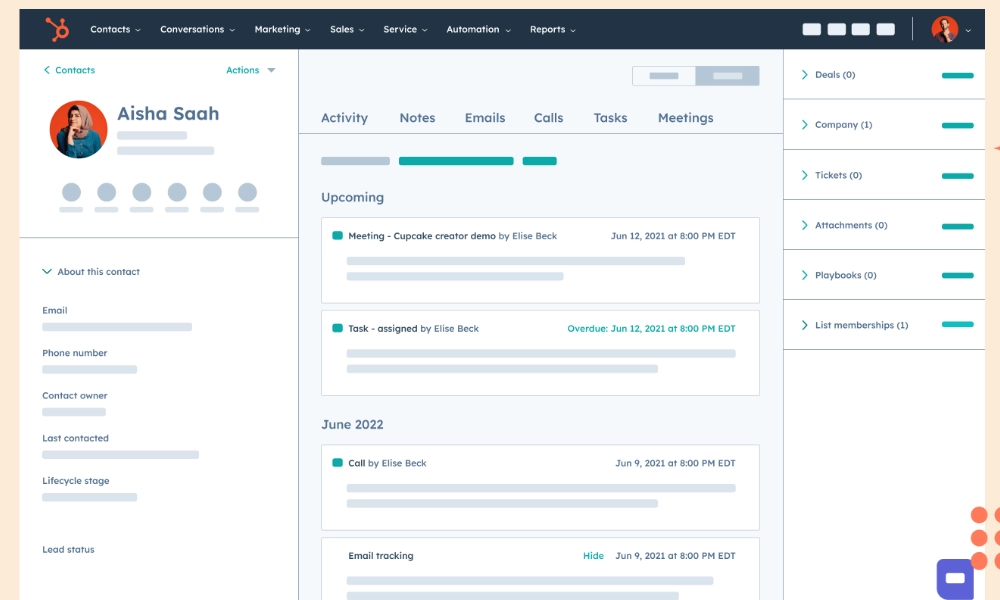This screenshot has height=600, width=1000.
Task: Switch to the Activity tab
Action: (x=344, y=118)
